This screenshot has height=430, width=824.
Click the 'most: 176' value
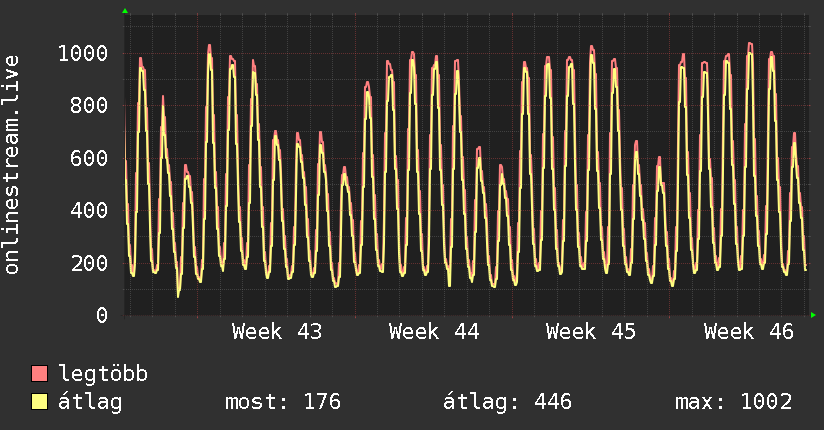pos(283,402)
